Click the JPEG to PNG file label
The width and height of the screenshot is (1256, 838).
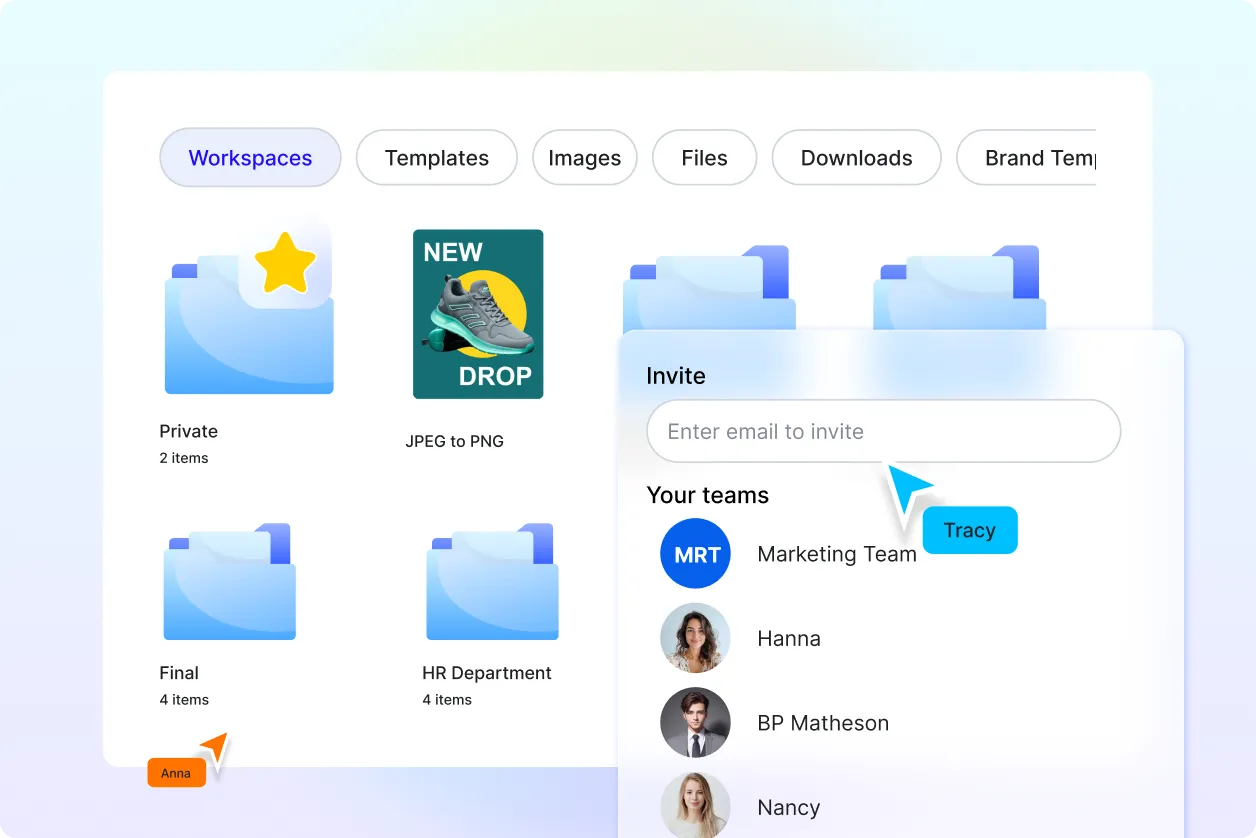(x=454, y=441)
